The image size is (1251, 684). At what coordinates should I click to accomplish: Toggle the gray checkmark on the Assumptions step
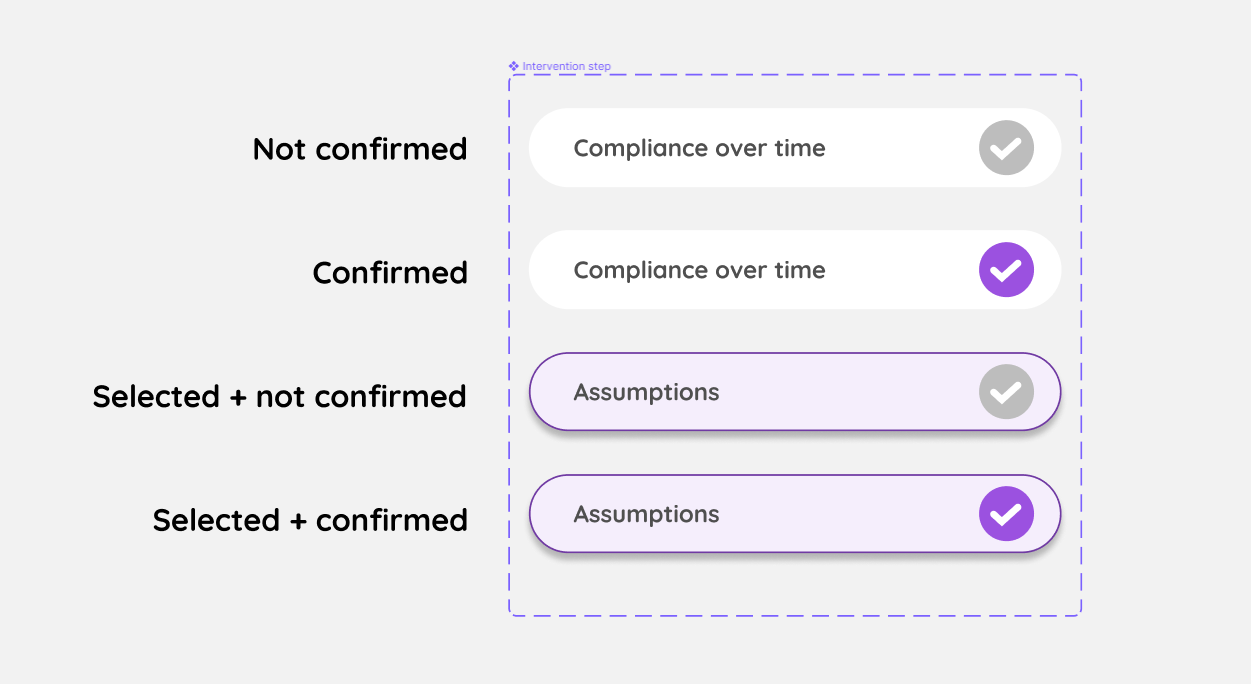click(x=1005, y=392)
